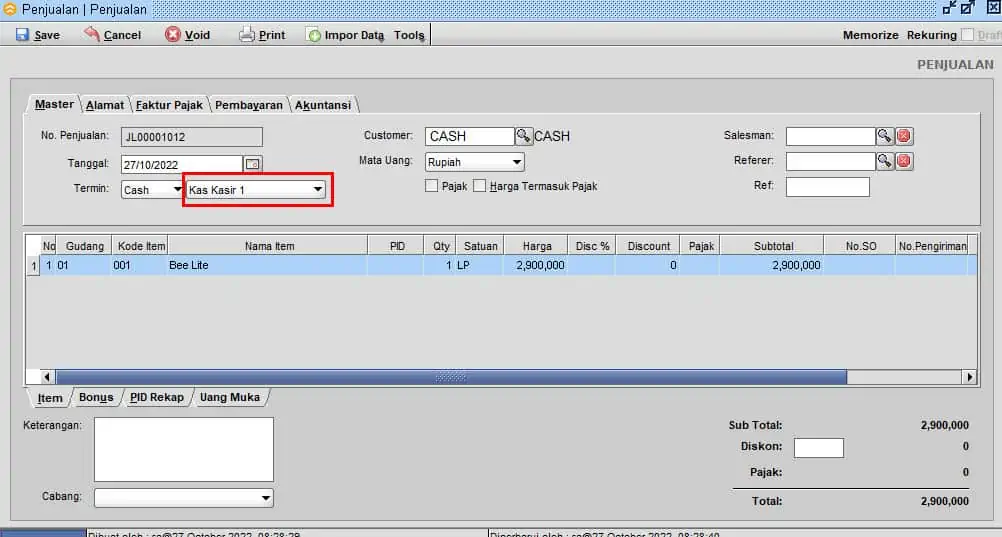This screenshot has width=1002, height=537.
Task: Click the Customer code field
Action: coord(470,136)
